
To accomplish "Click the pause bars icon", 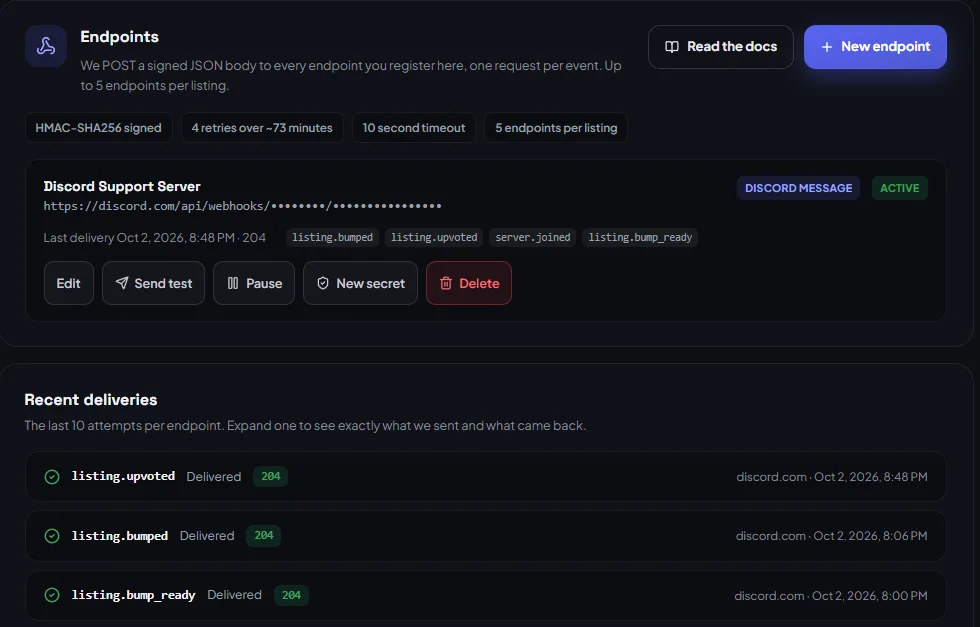I will tap(232, 283).
